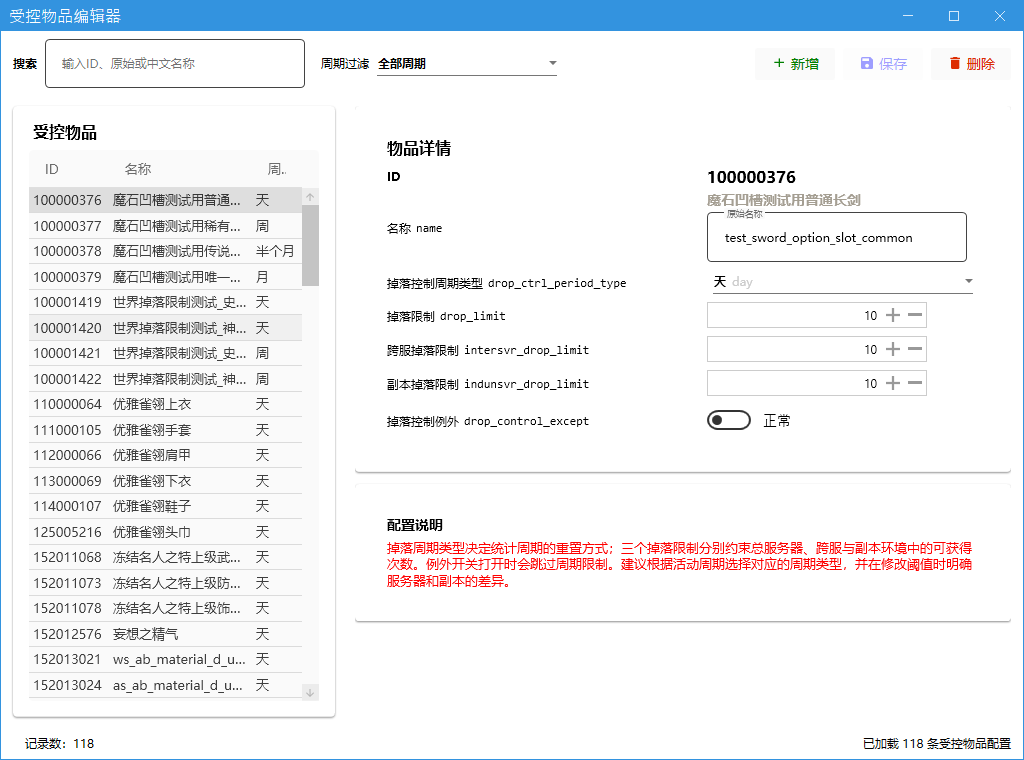Screen dimensions: 1024x760
Task: Toggle the 掉落控制例外 switch
Action: pyautogui.click(x=729, y=420)
